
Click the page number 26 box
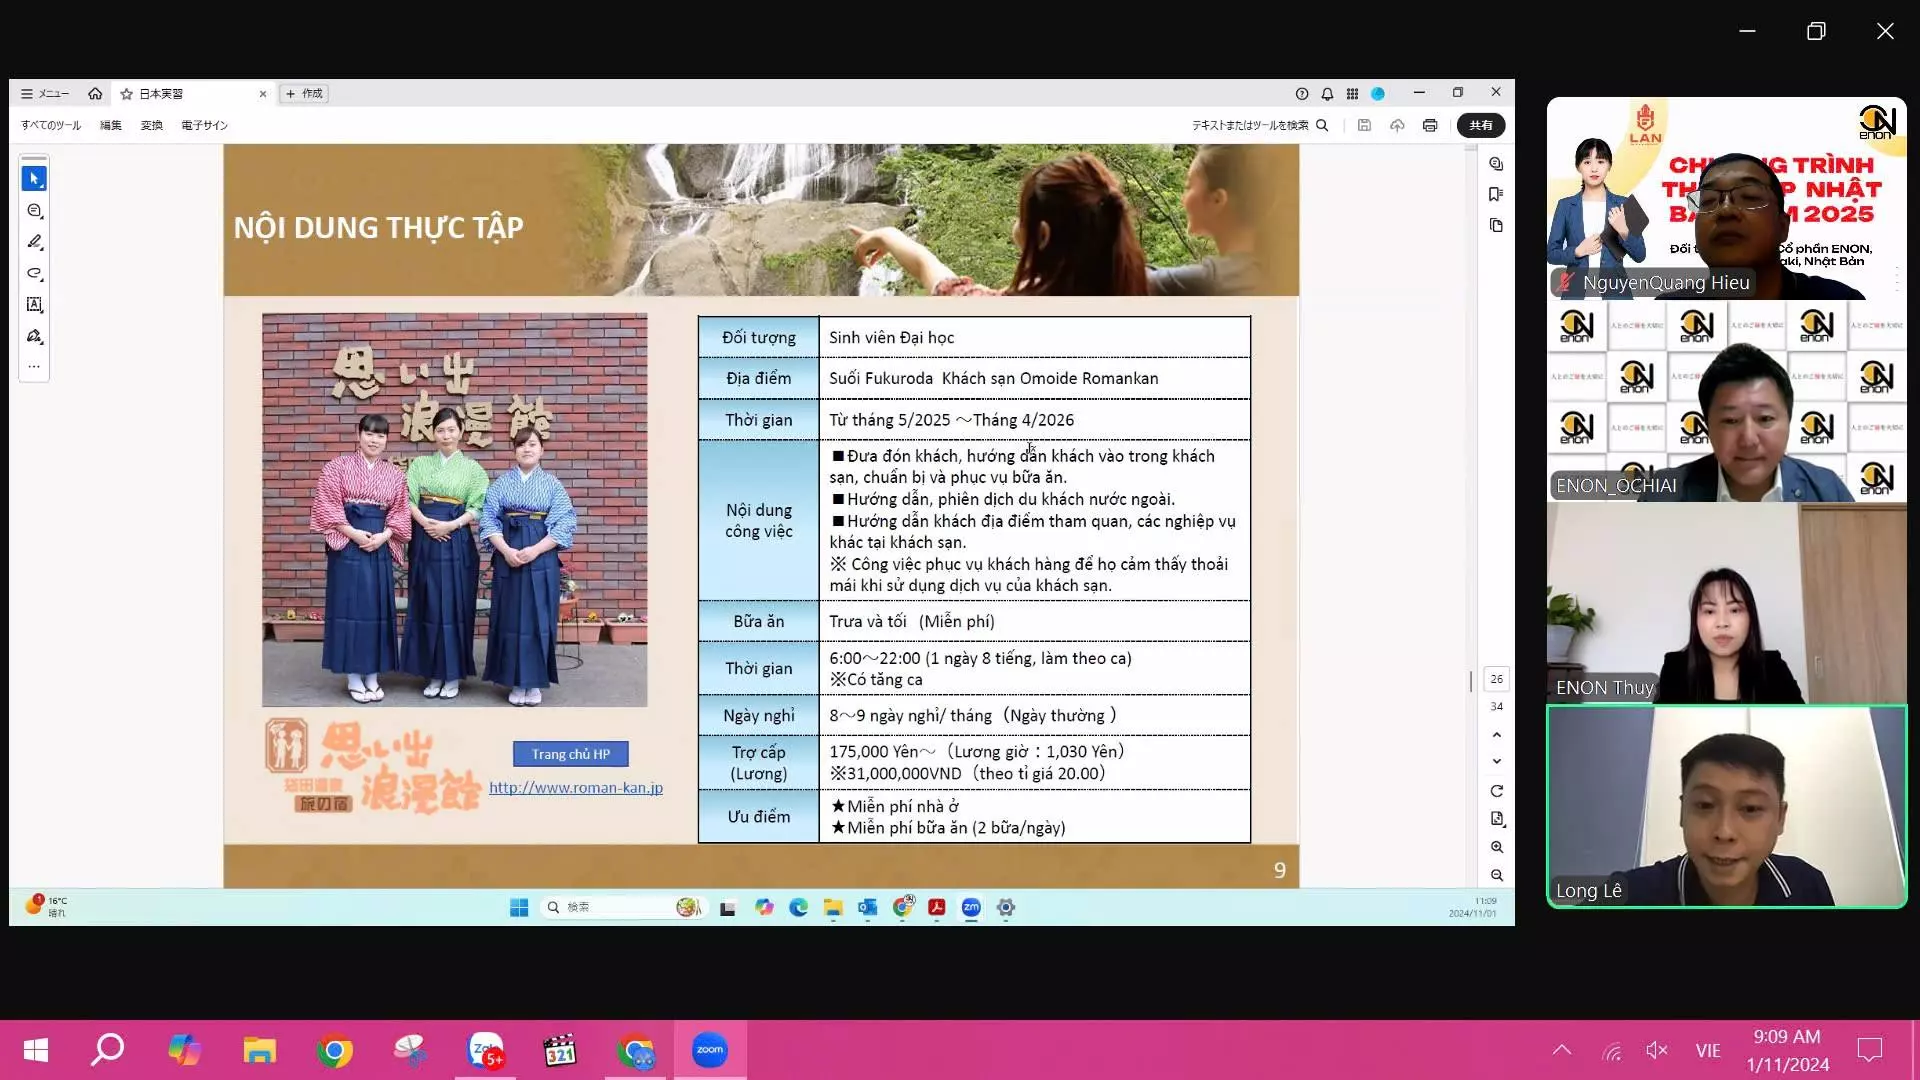coord(1496,679)
